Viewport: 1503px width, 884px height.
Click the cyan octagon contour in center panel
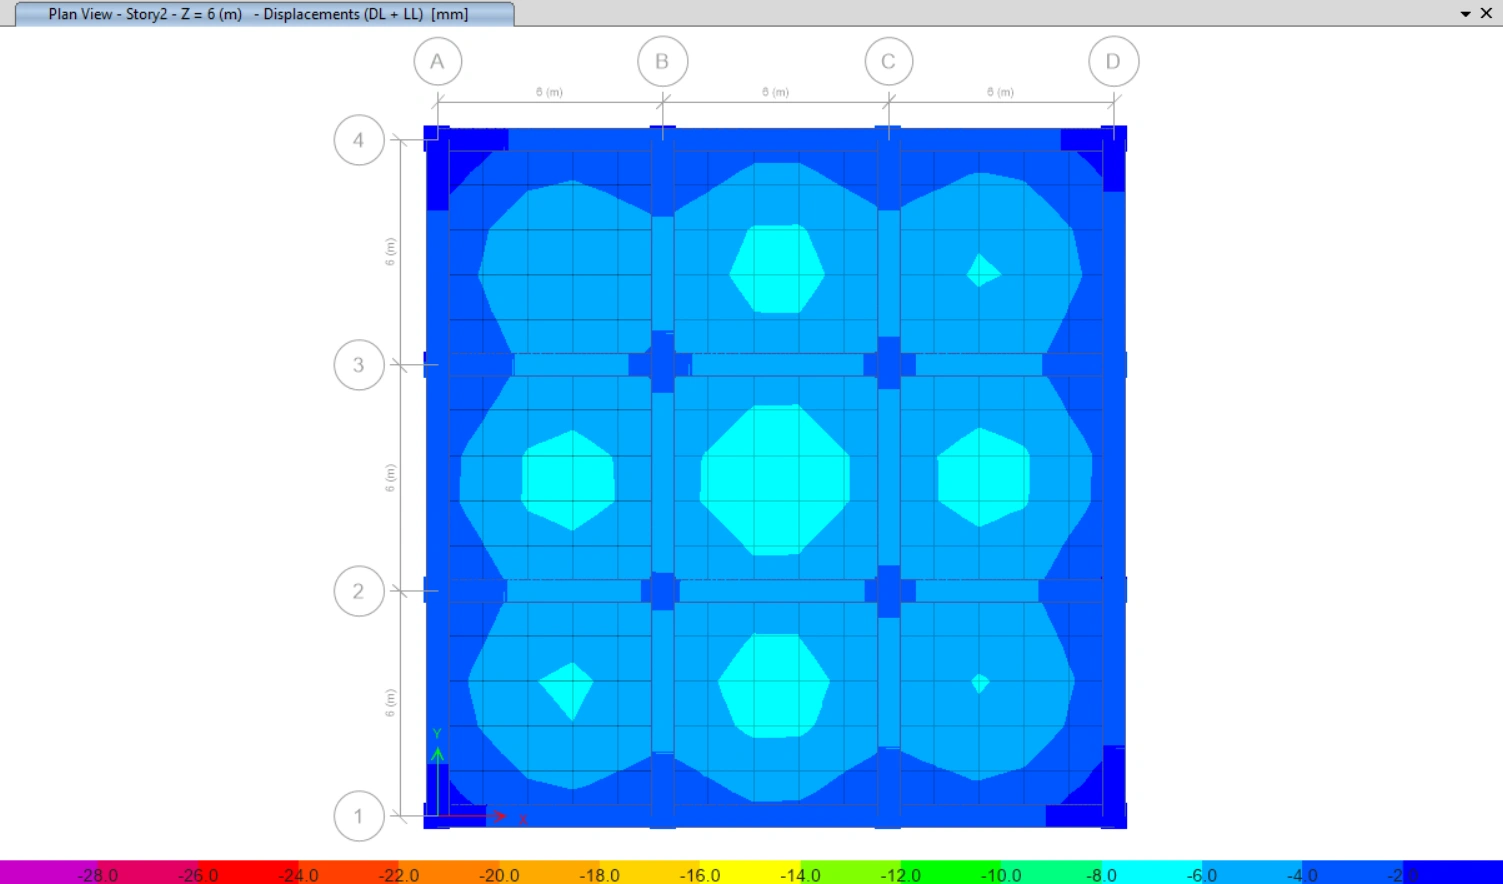(775, 479)
